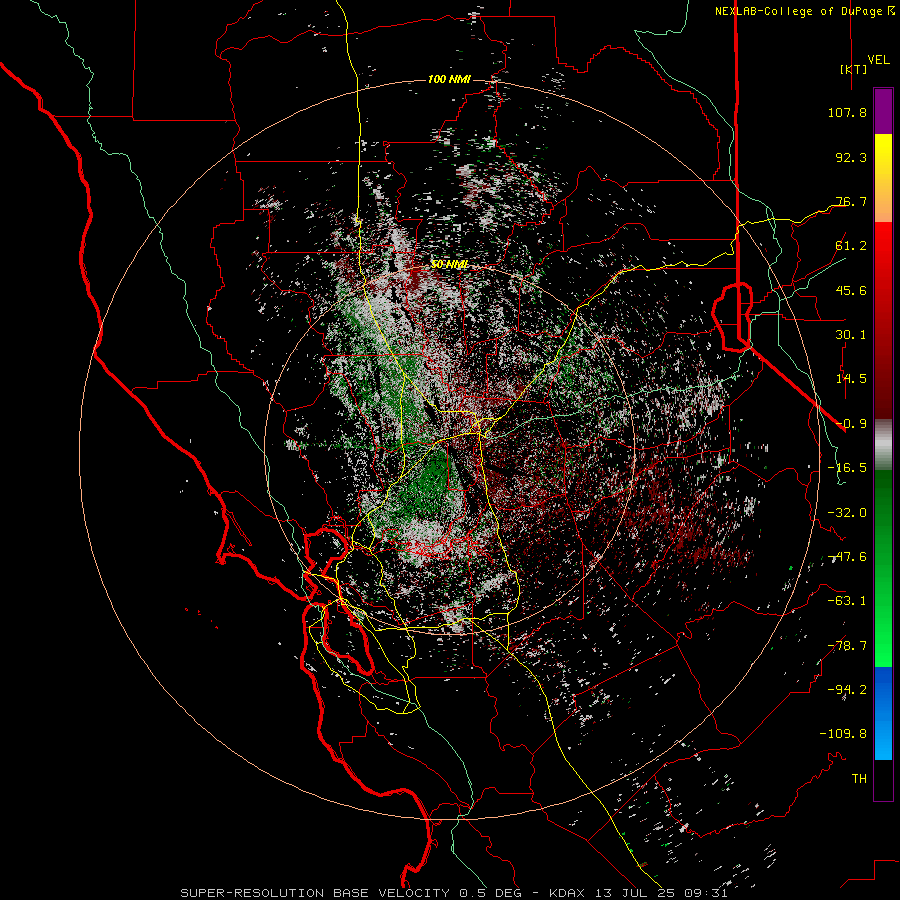Click the -109.8 legend value

[x=843, y=734]
